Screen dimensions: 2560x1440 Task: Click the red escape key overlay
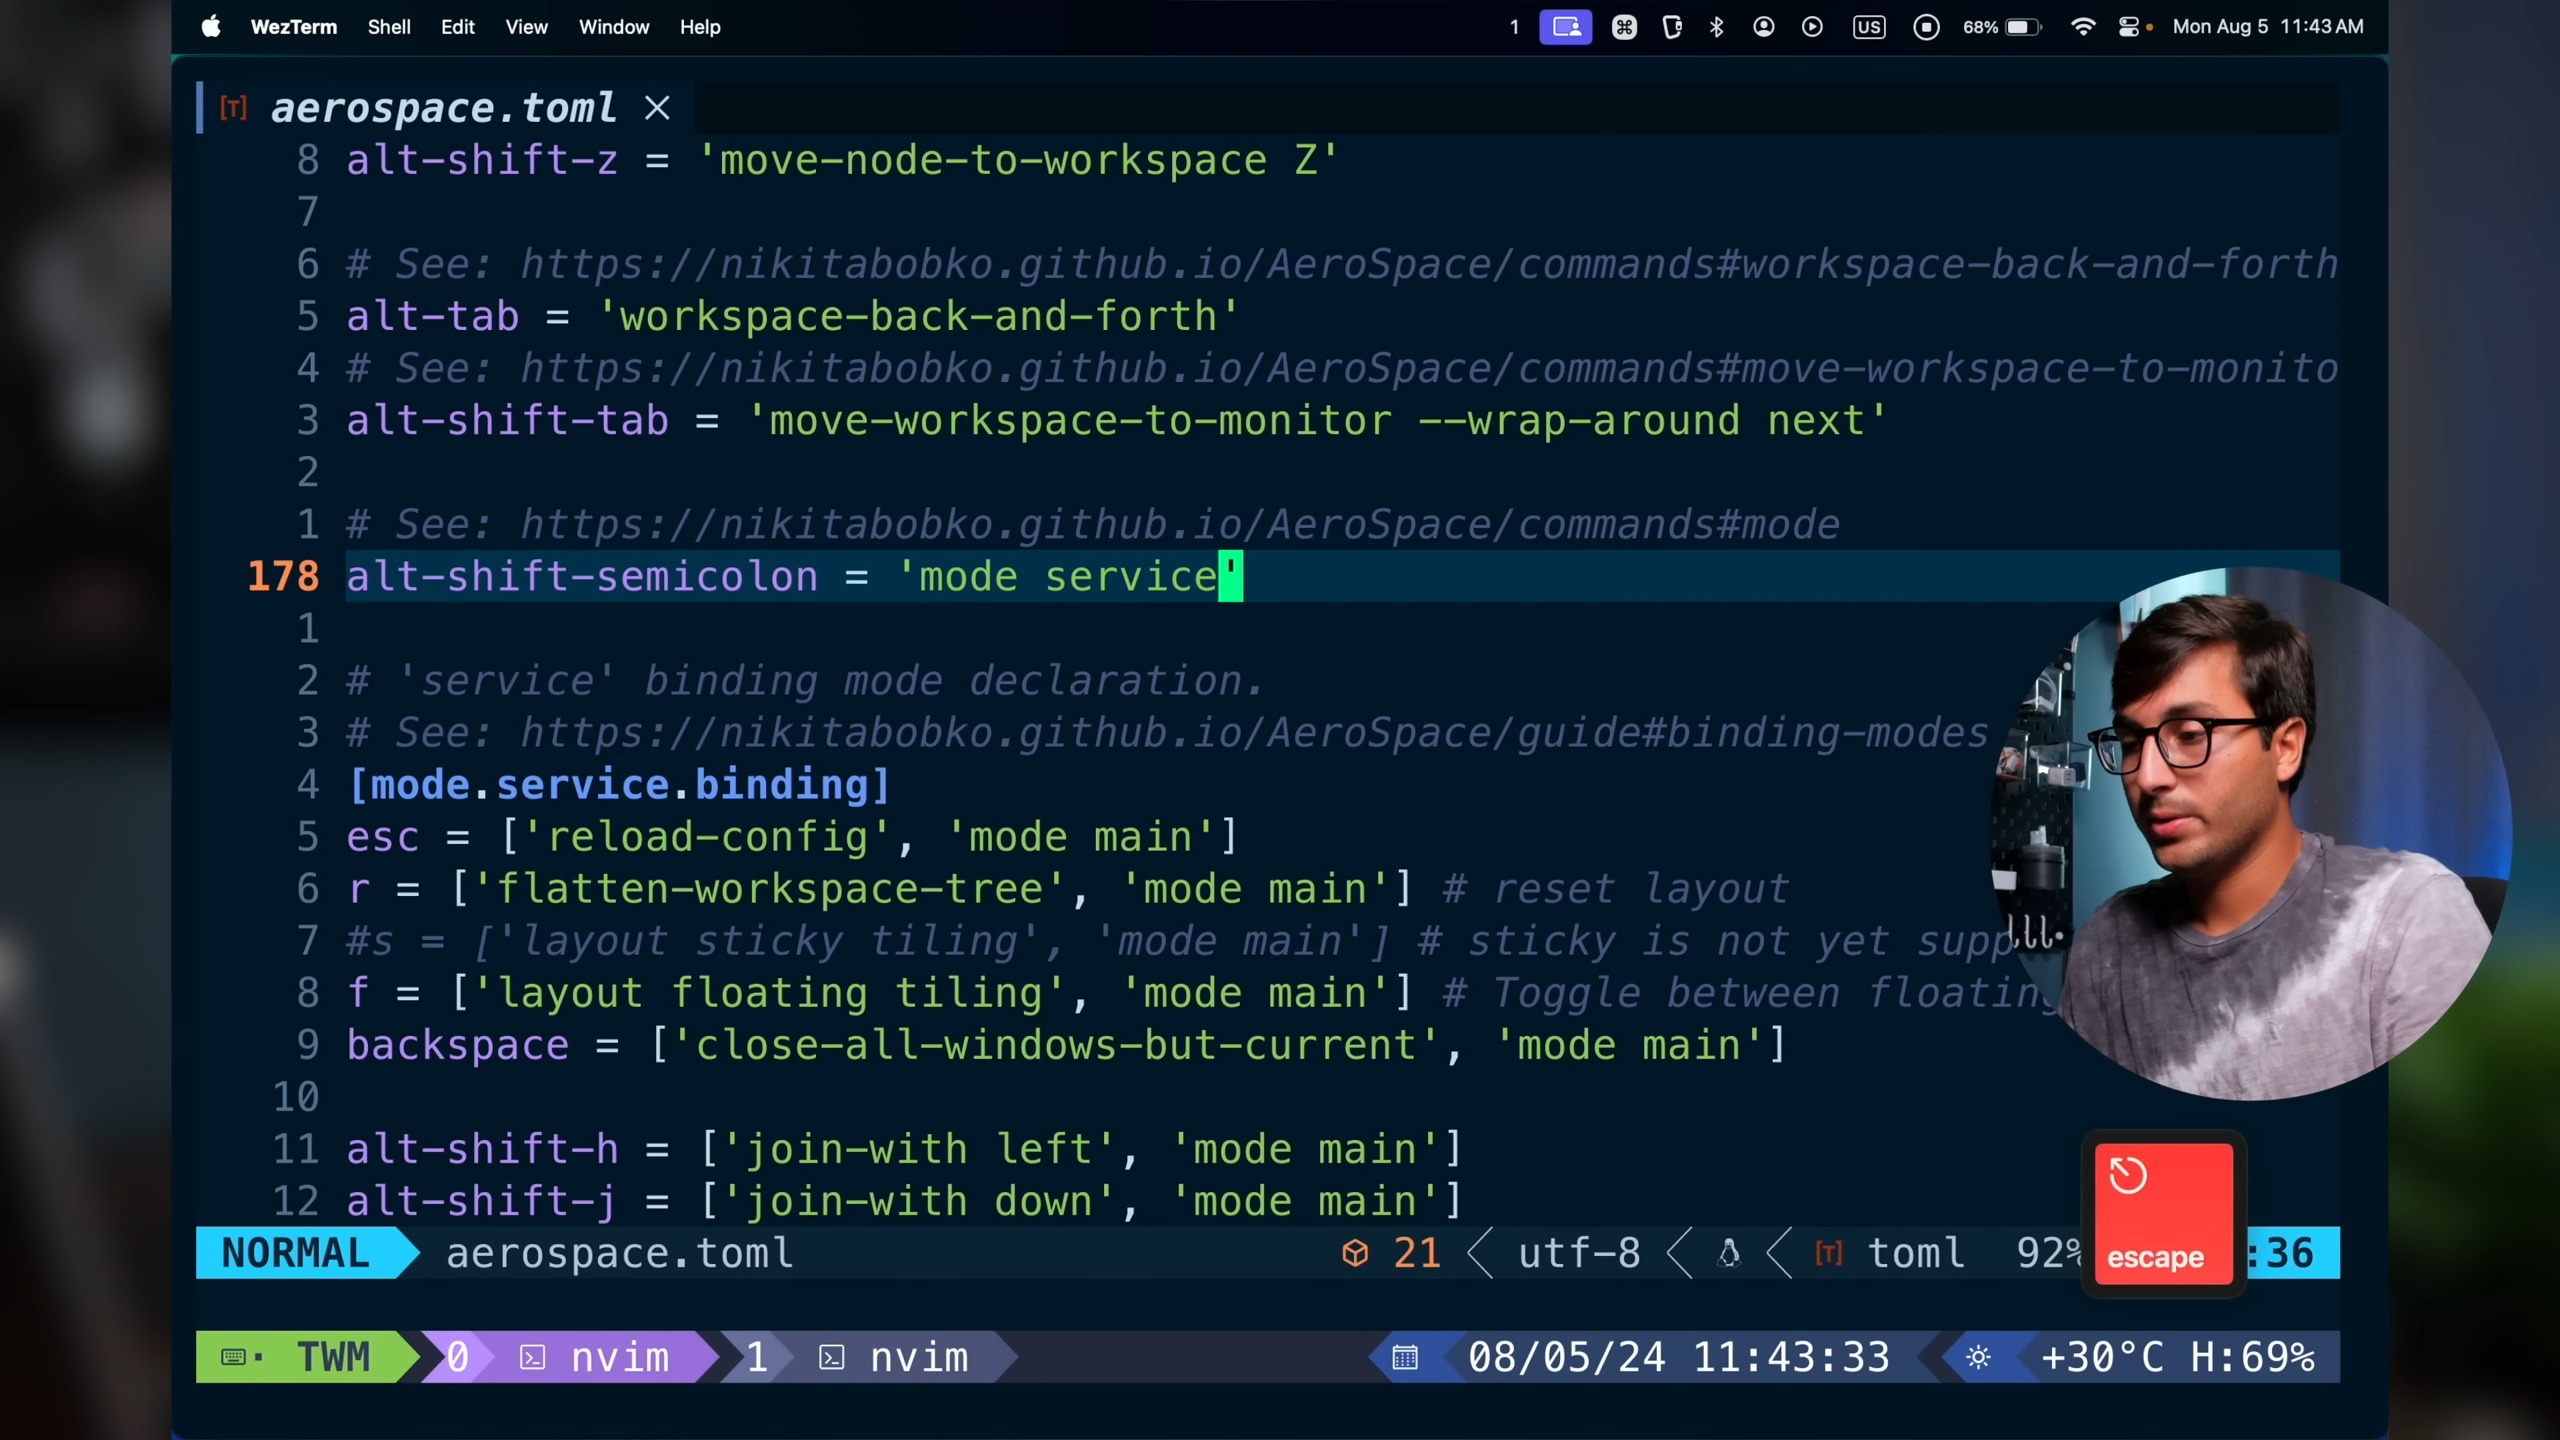pos(2163,1213)
